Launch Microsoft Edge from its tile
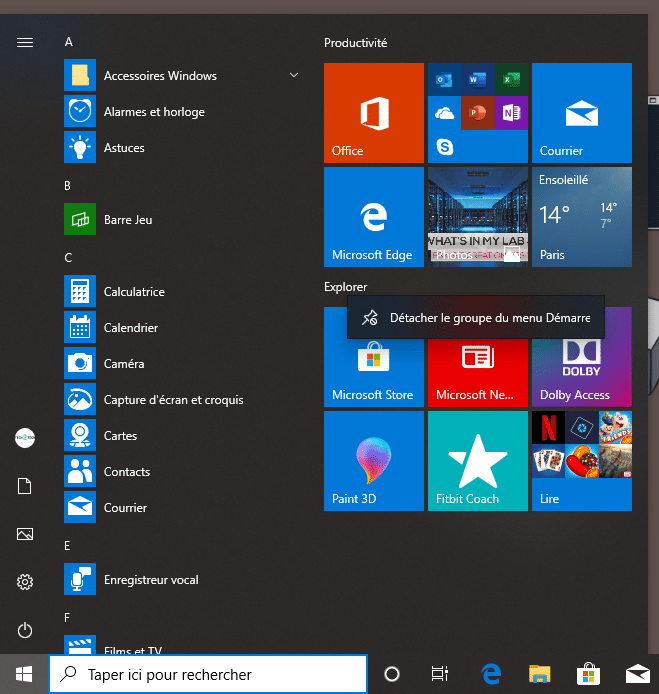Image resolution: width=659 pixels, height=694 pixels. coord(373,217)
